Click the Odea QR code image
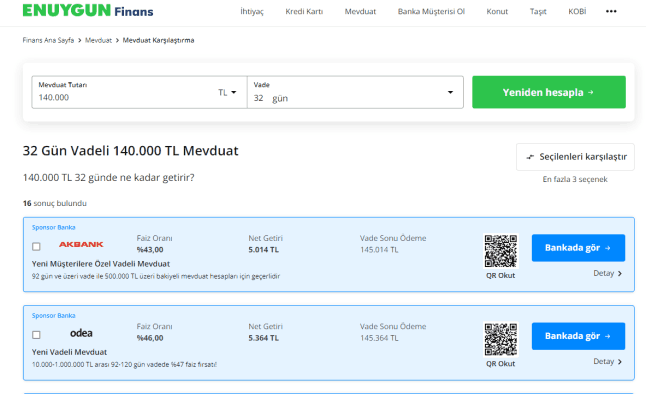646x394 pixels. (x=501, y=339)
